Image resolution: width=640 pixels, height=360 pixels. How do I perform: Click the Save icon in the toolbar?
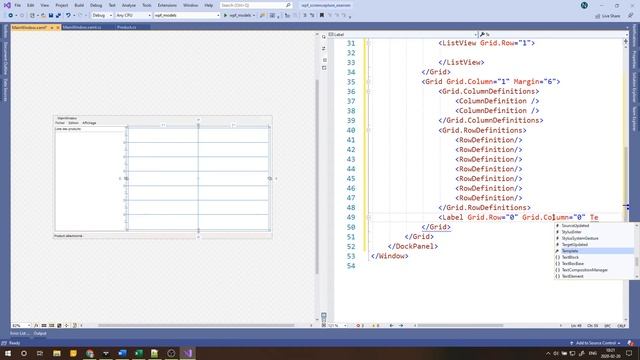(51, 15)
